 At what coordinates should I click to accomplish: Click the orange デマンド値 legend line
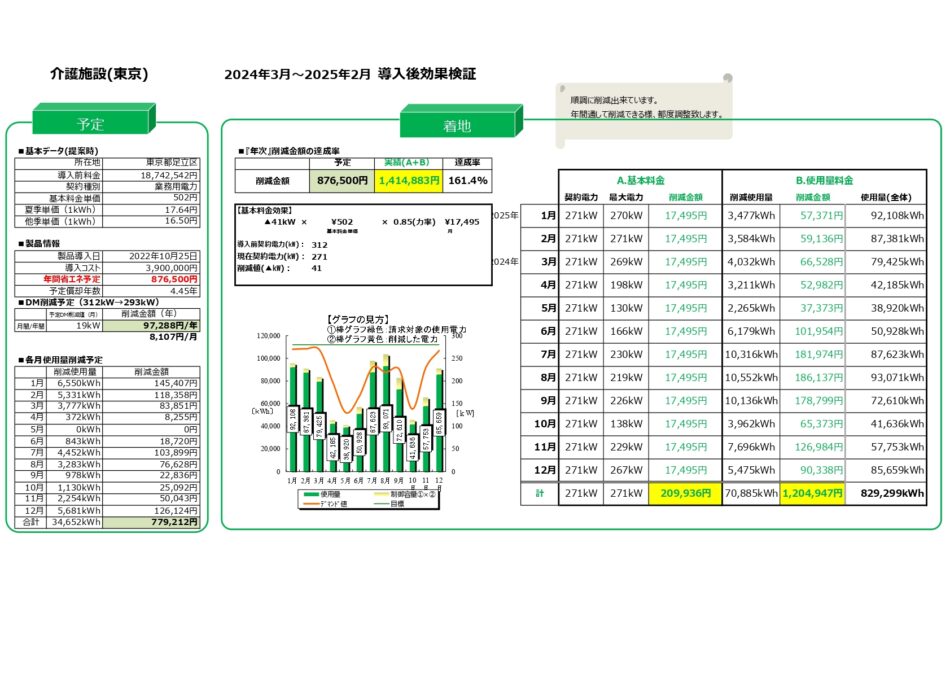(312, 502)
